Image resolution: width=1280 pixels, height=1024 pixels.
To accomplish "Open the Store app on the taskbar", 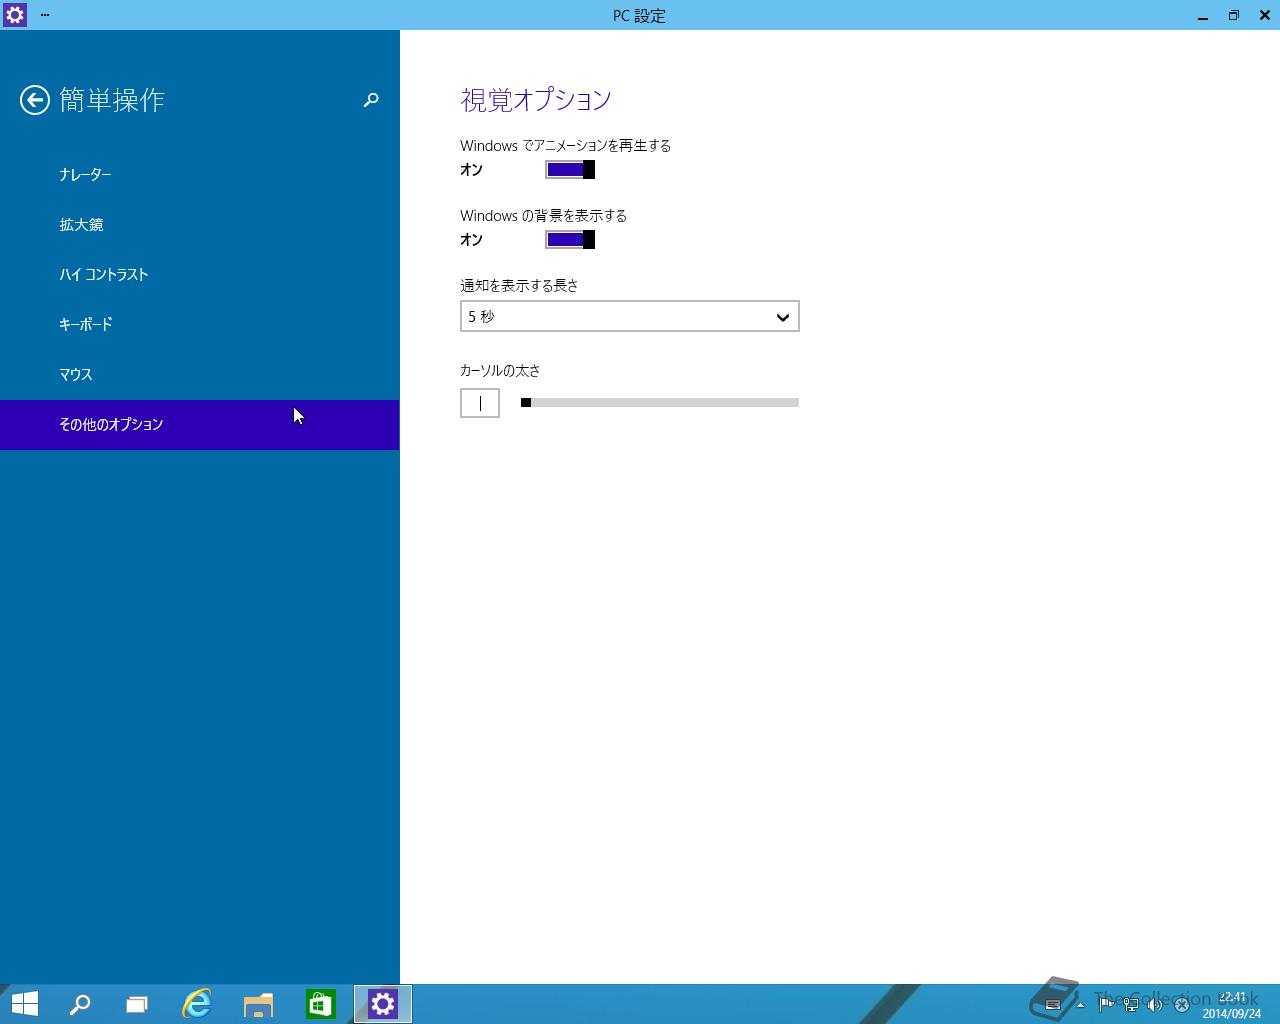I will [320, 1004].
